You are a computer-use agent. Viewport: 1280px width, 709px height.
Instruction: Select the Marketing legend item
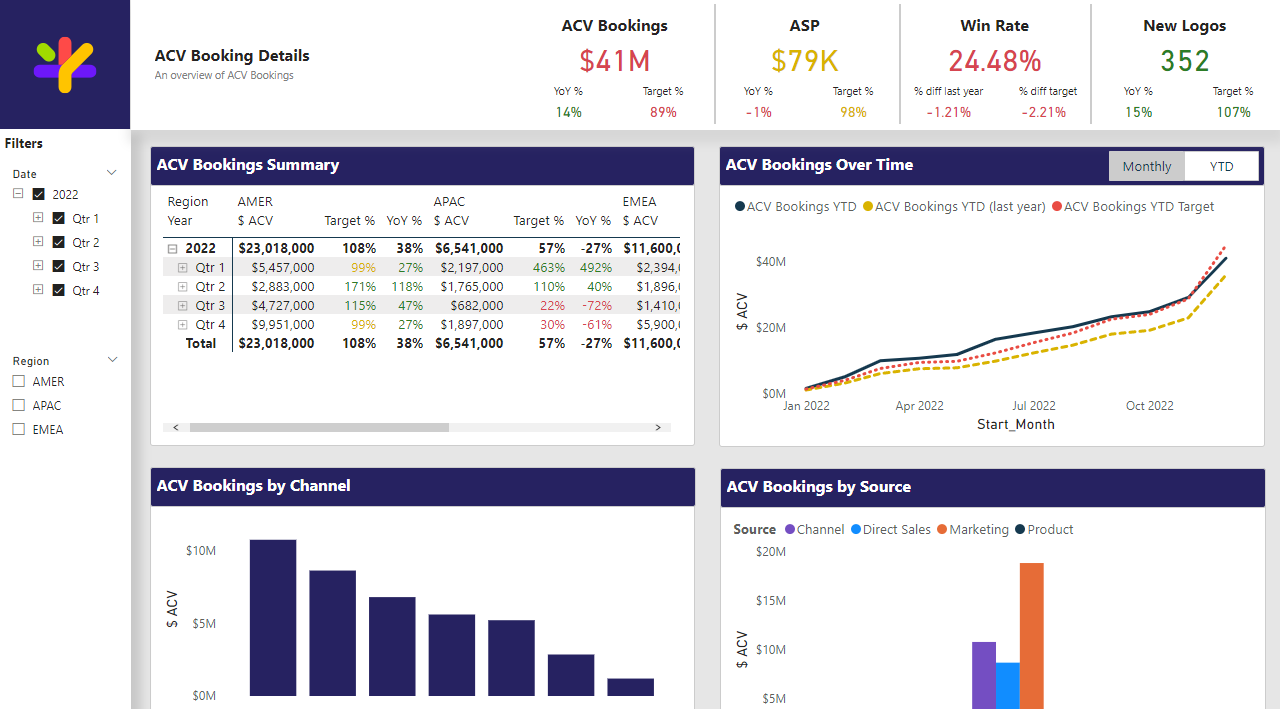973,530
